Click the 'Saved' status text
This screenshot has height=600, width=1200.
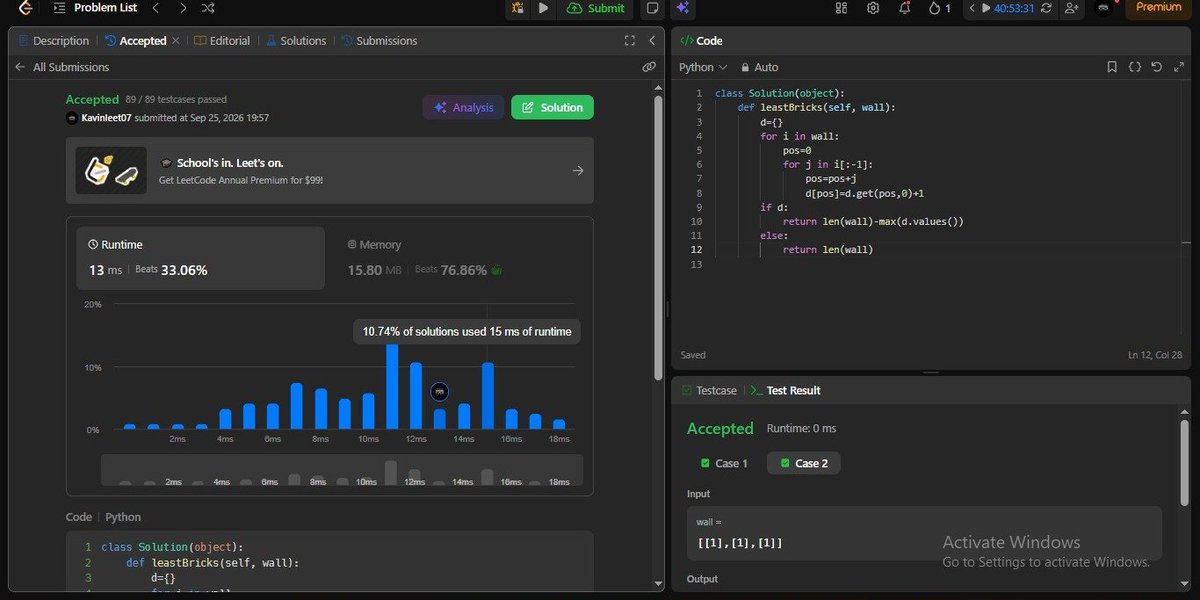[693, 355]
